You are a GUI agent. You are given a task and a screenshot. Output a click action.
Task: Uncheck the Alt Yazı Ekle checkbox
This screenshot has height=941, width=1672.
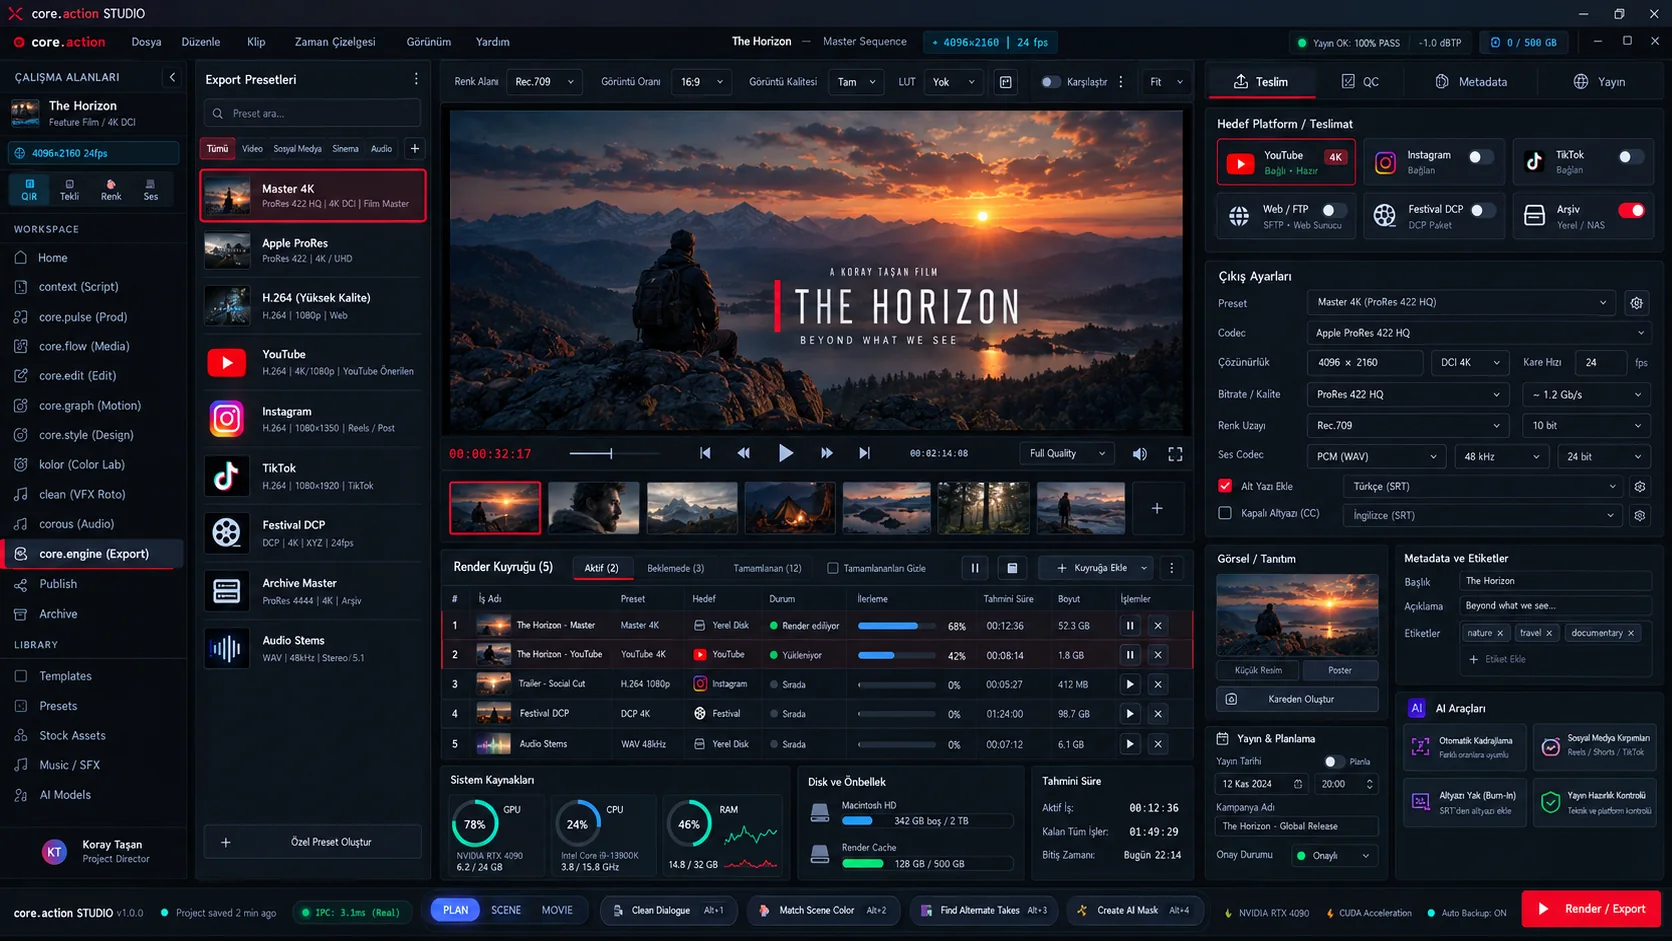1225,486
